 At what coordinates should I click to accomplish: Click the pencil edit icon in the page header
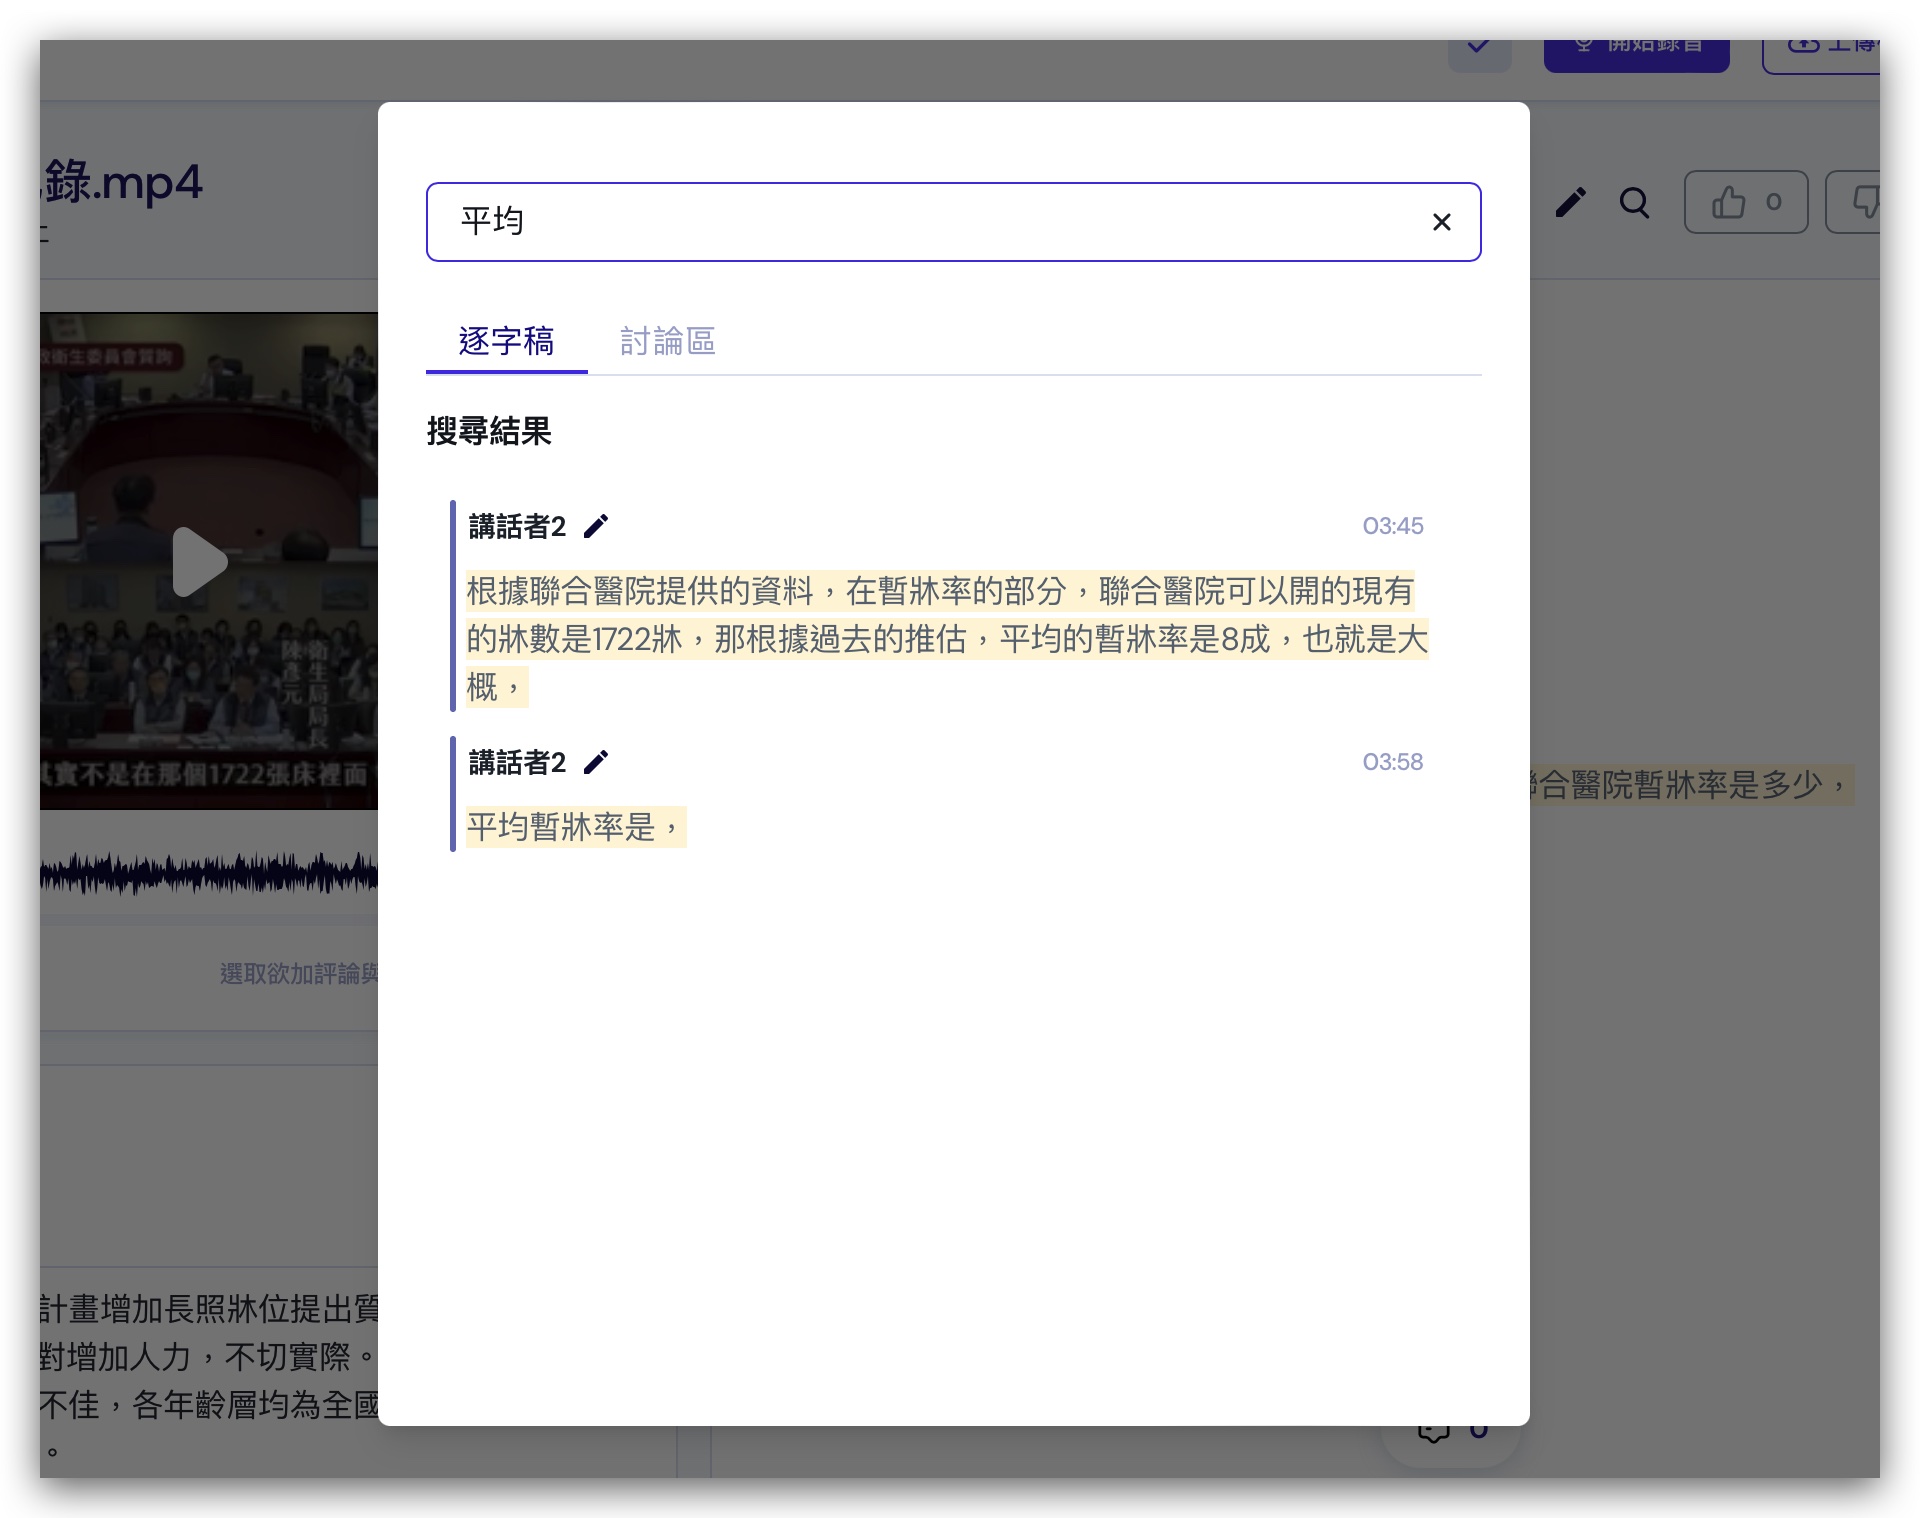click(1570, 203)
